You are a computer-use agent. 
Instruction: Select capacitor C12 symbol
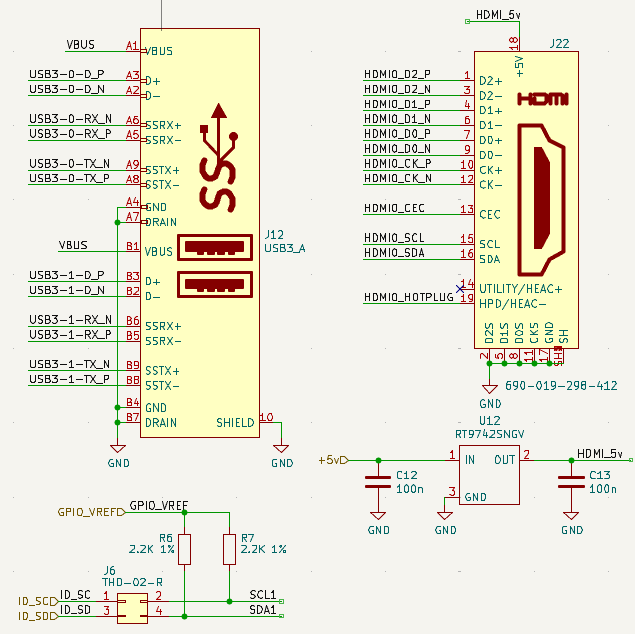[x=378, y=482]
